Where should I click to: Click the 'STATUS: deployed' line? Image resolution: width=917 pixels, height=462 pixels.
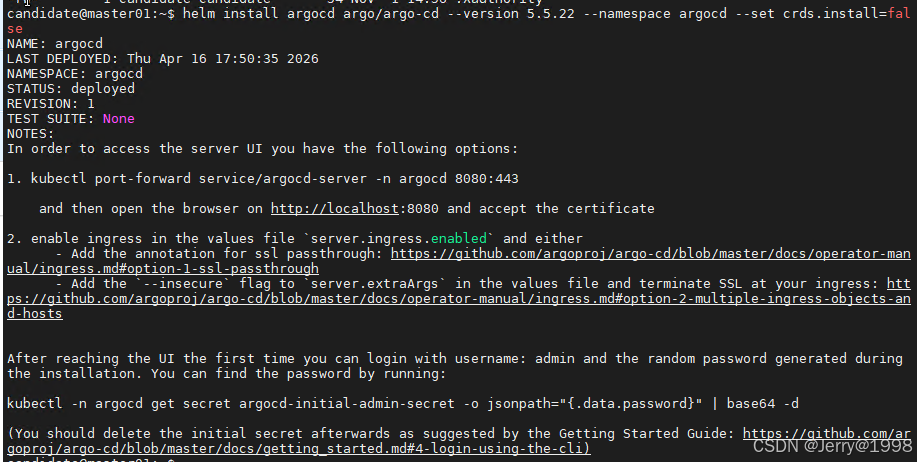point(71,89)
